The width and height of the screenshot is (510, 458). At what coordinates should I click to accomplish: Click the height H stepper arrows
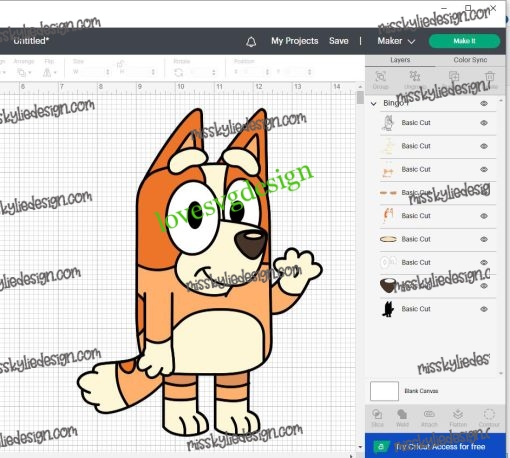[x=153, y=72]
